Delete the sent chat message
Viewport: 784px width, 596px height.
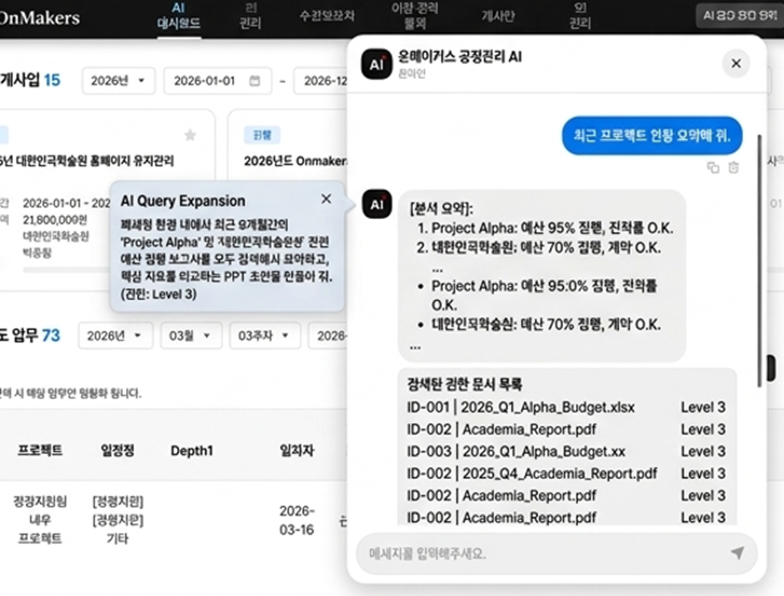[x=734, y=168]
